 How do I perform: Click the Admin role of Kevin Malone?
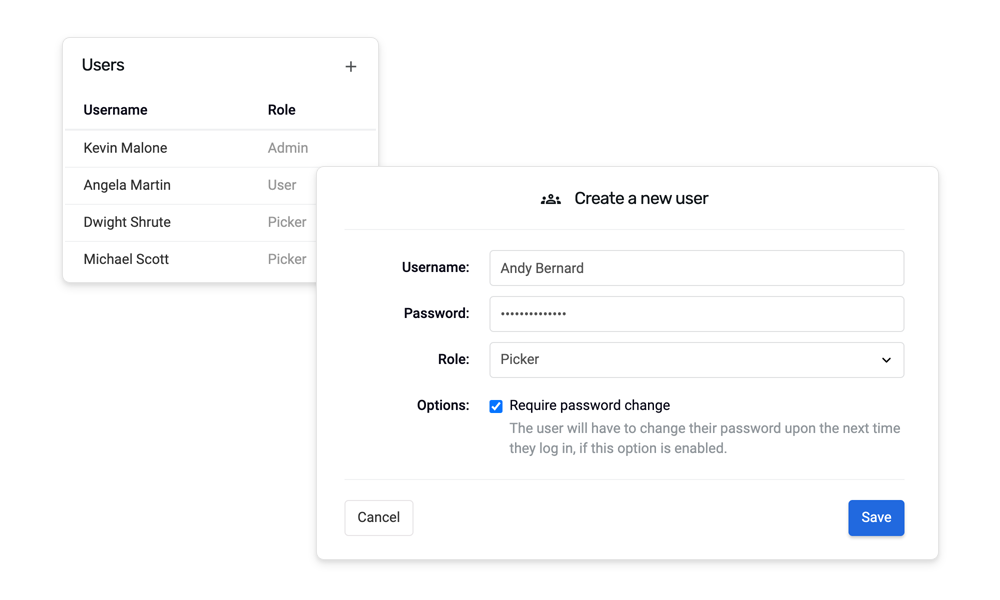click(x=288, y=148)
